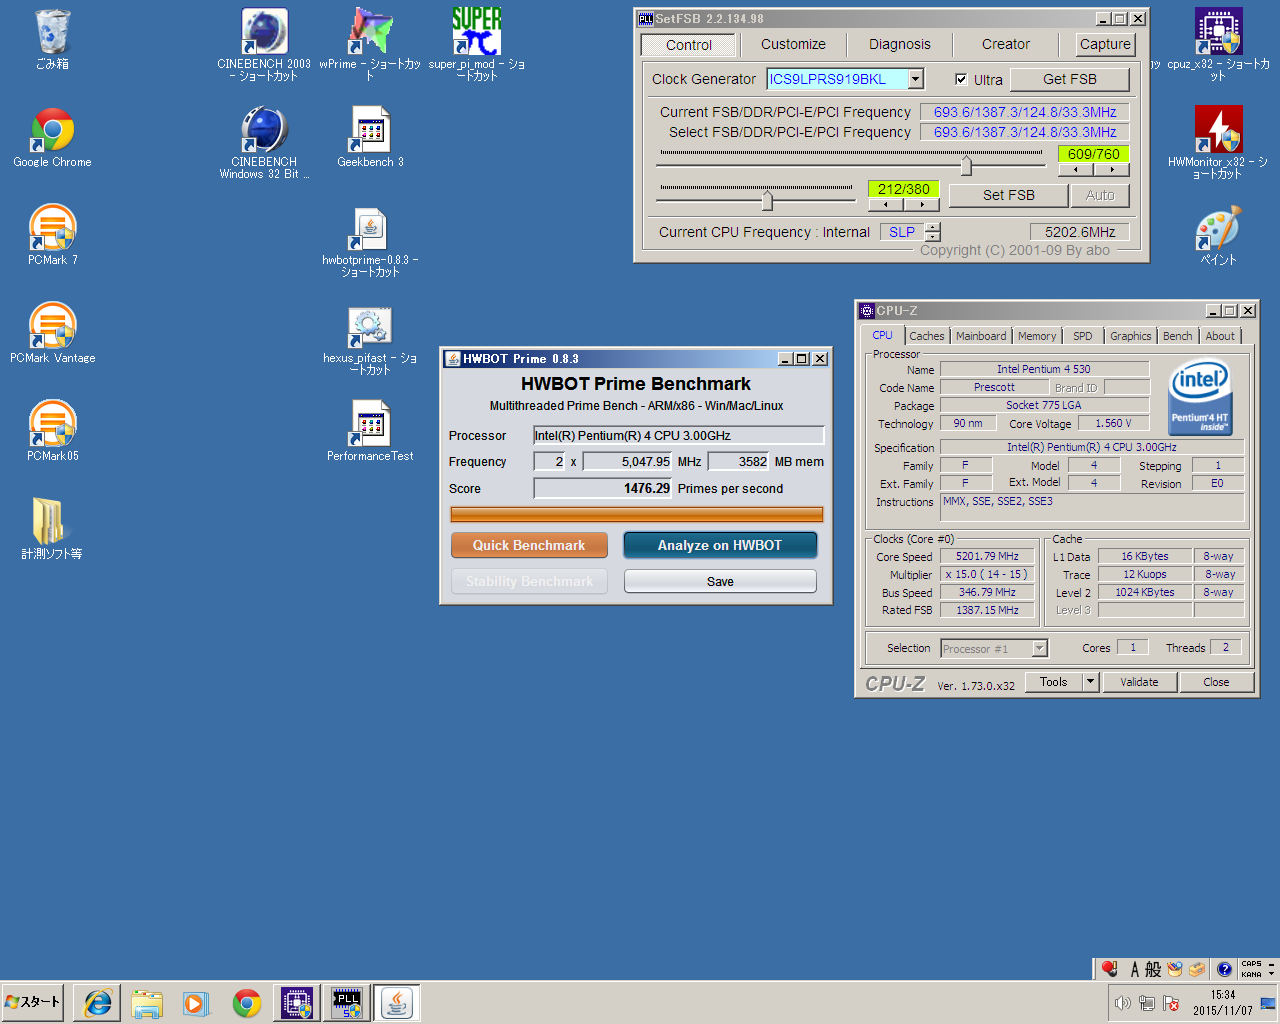Viewport: 1280px width, 1024px height.
Task: Expand the Clock Generator dropdown
Action: tap(916, 79)
